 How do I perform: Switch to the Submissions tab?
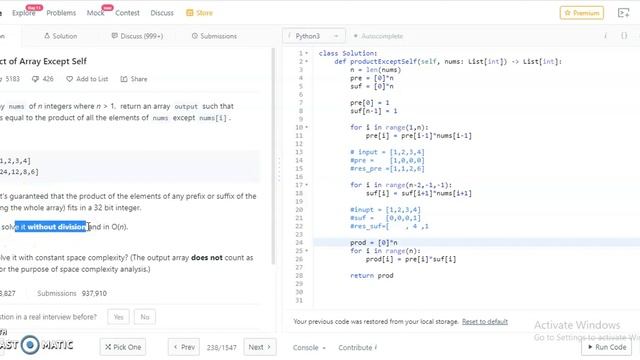(214, 36)
